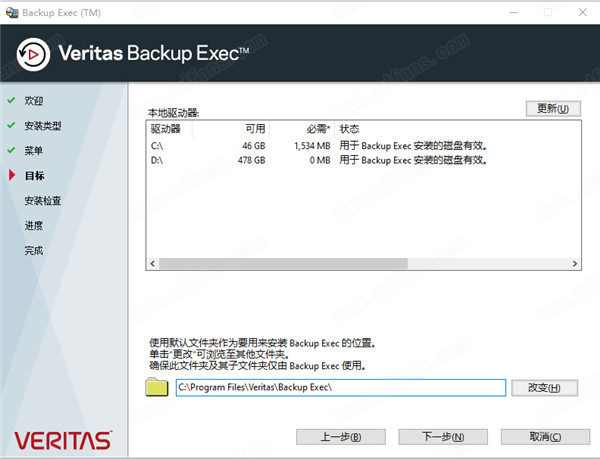Click the 驱动器 column header
This screenshot has height=459, width=600.
170,129
